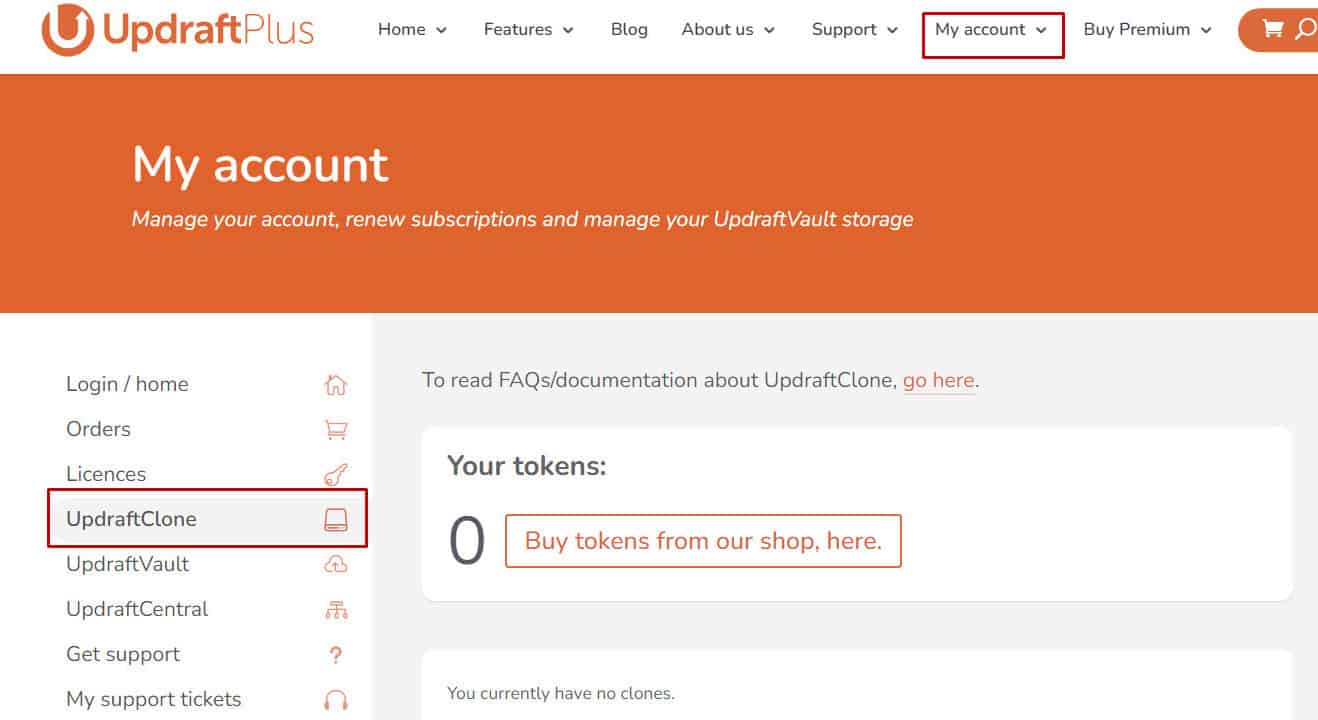Screen dimensions: 1318x720
Task: Click Buy tokens from our shop button
Action: [x=703, y=541]
